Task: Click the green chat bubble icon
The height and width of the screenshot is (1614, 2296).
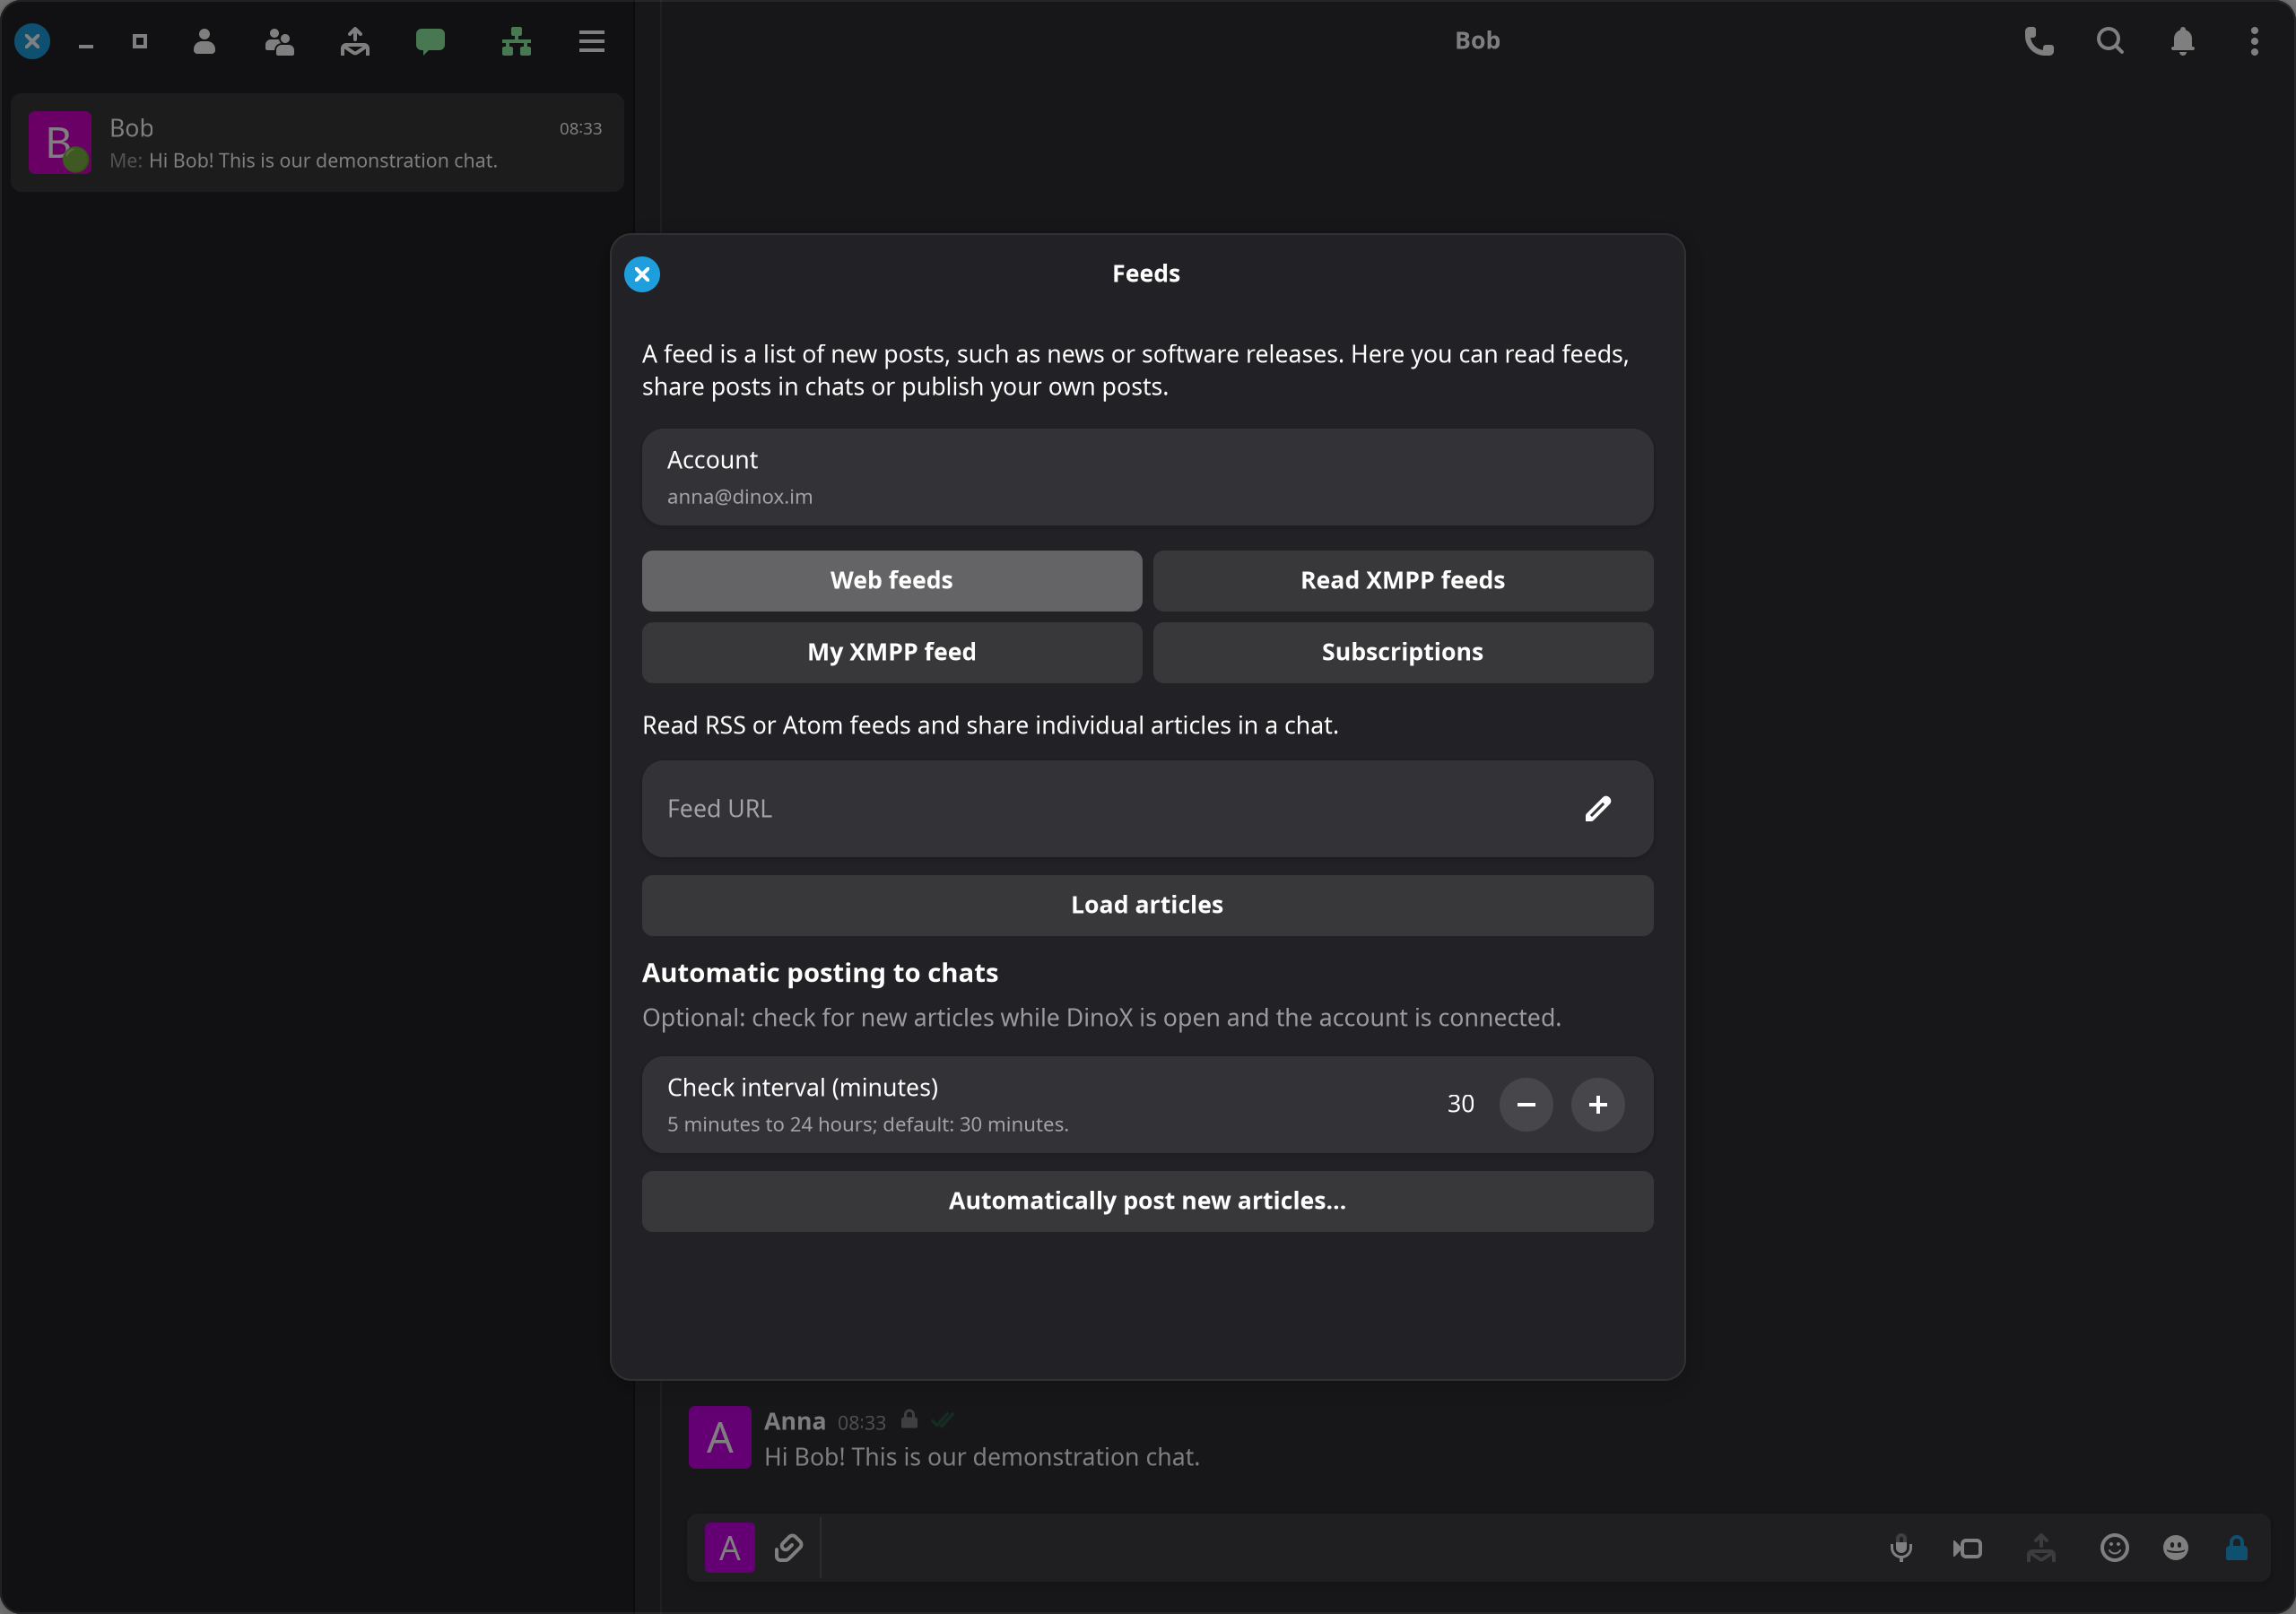Action: 430,41
